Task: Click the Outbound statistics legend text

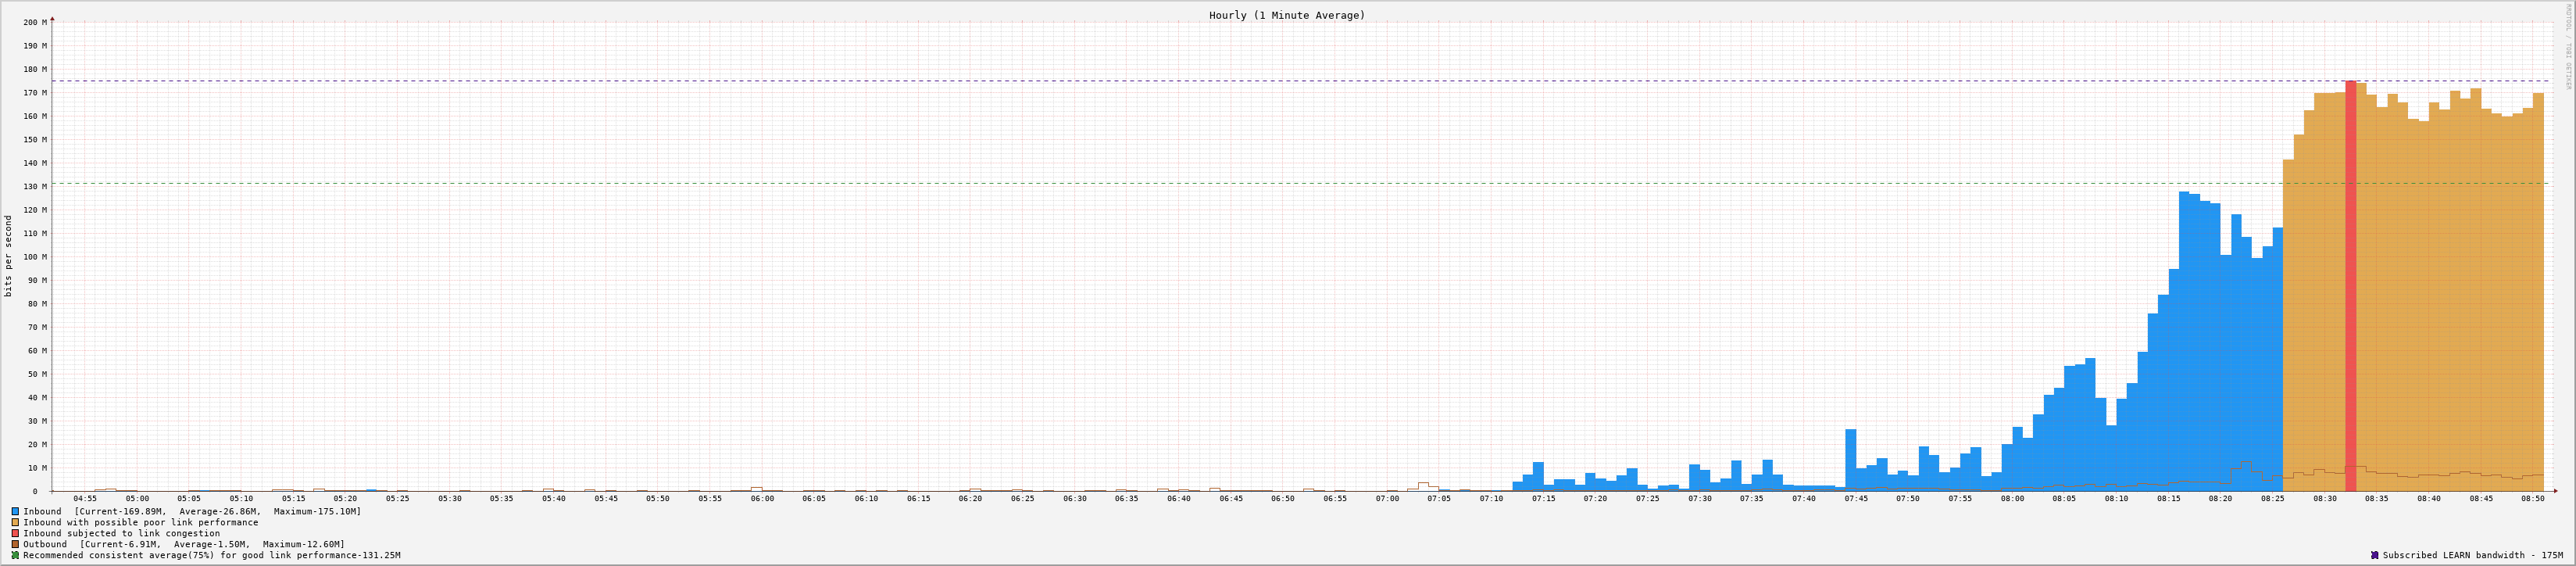Action: click(x=184, y=544)
